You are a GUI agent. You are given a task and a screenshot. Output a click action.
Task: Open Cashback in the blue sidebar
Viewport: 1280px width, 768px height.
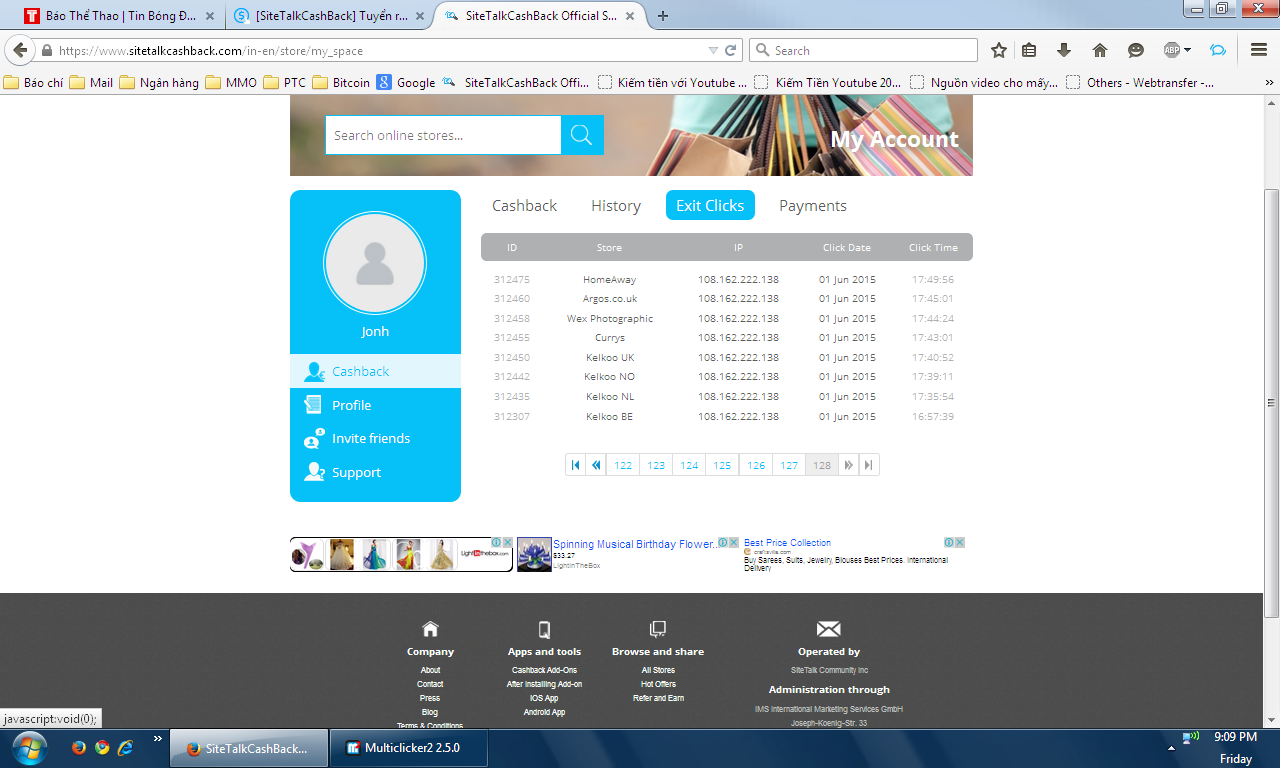(x=375, y=371)
